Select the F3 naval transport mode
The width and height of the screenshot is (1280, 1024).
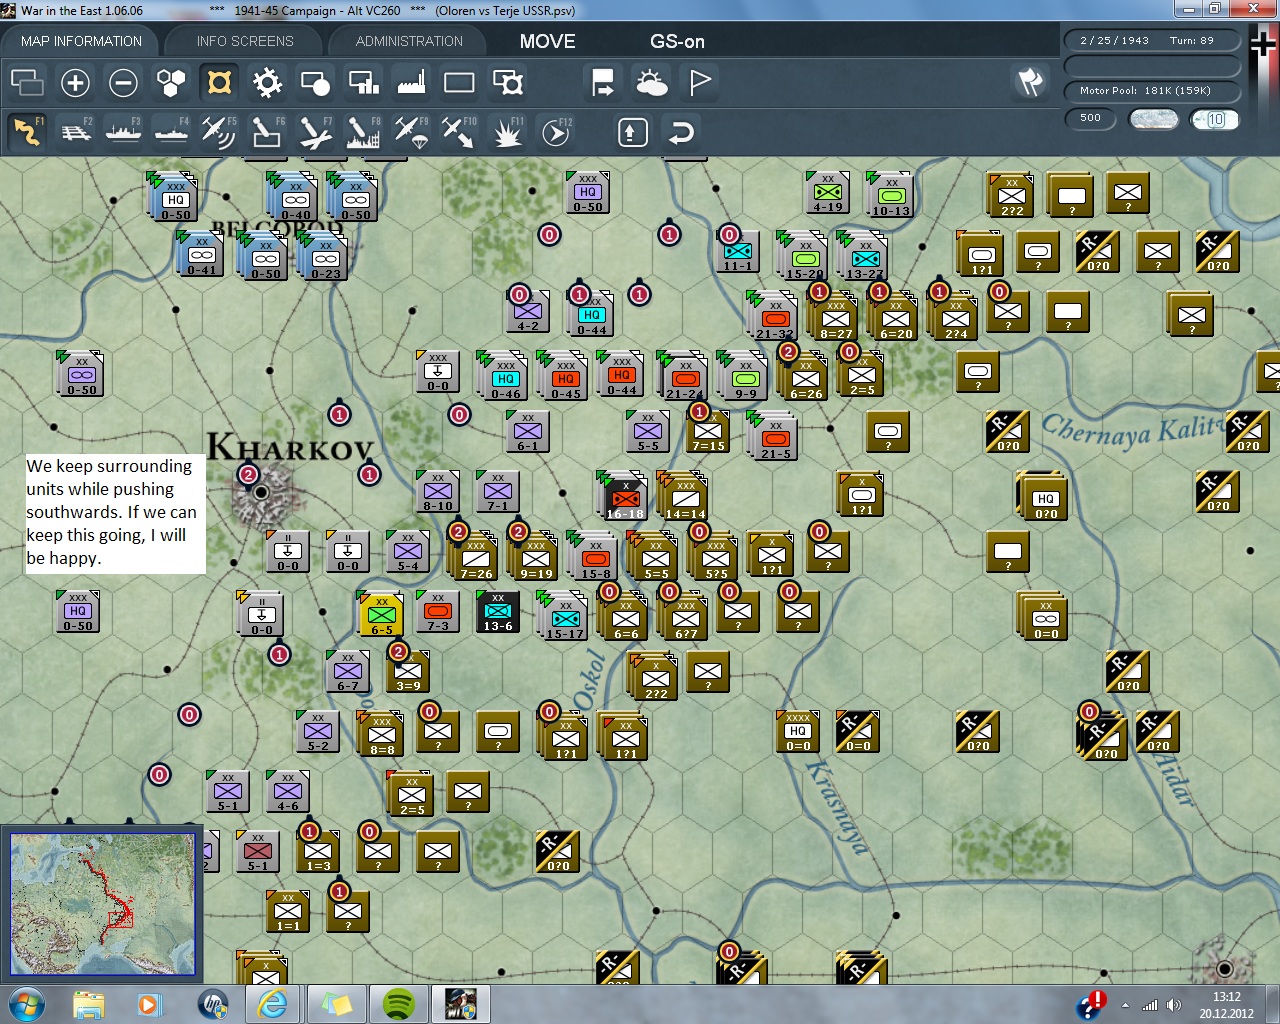123,132
